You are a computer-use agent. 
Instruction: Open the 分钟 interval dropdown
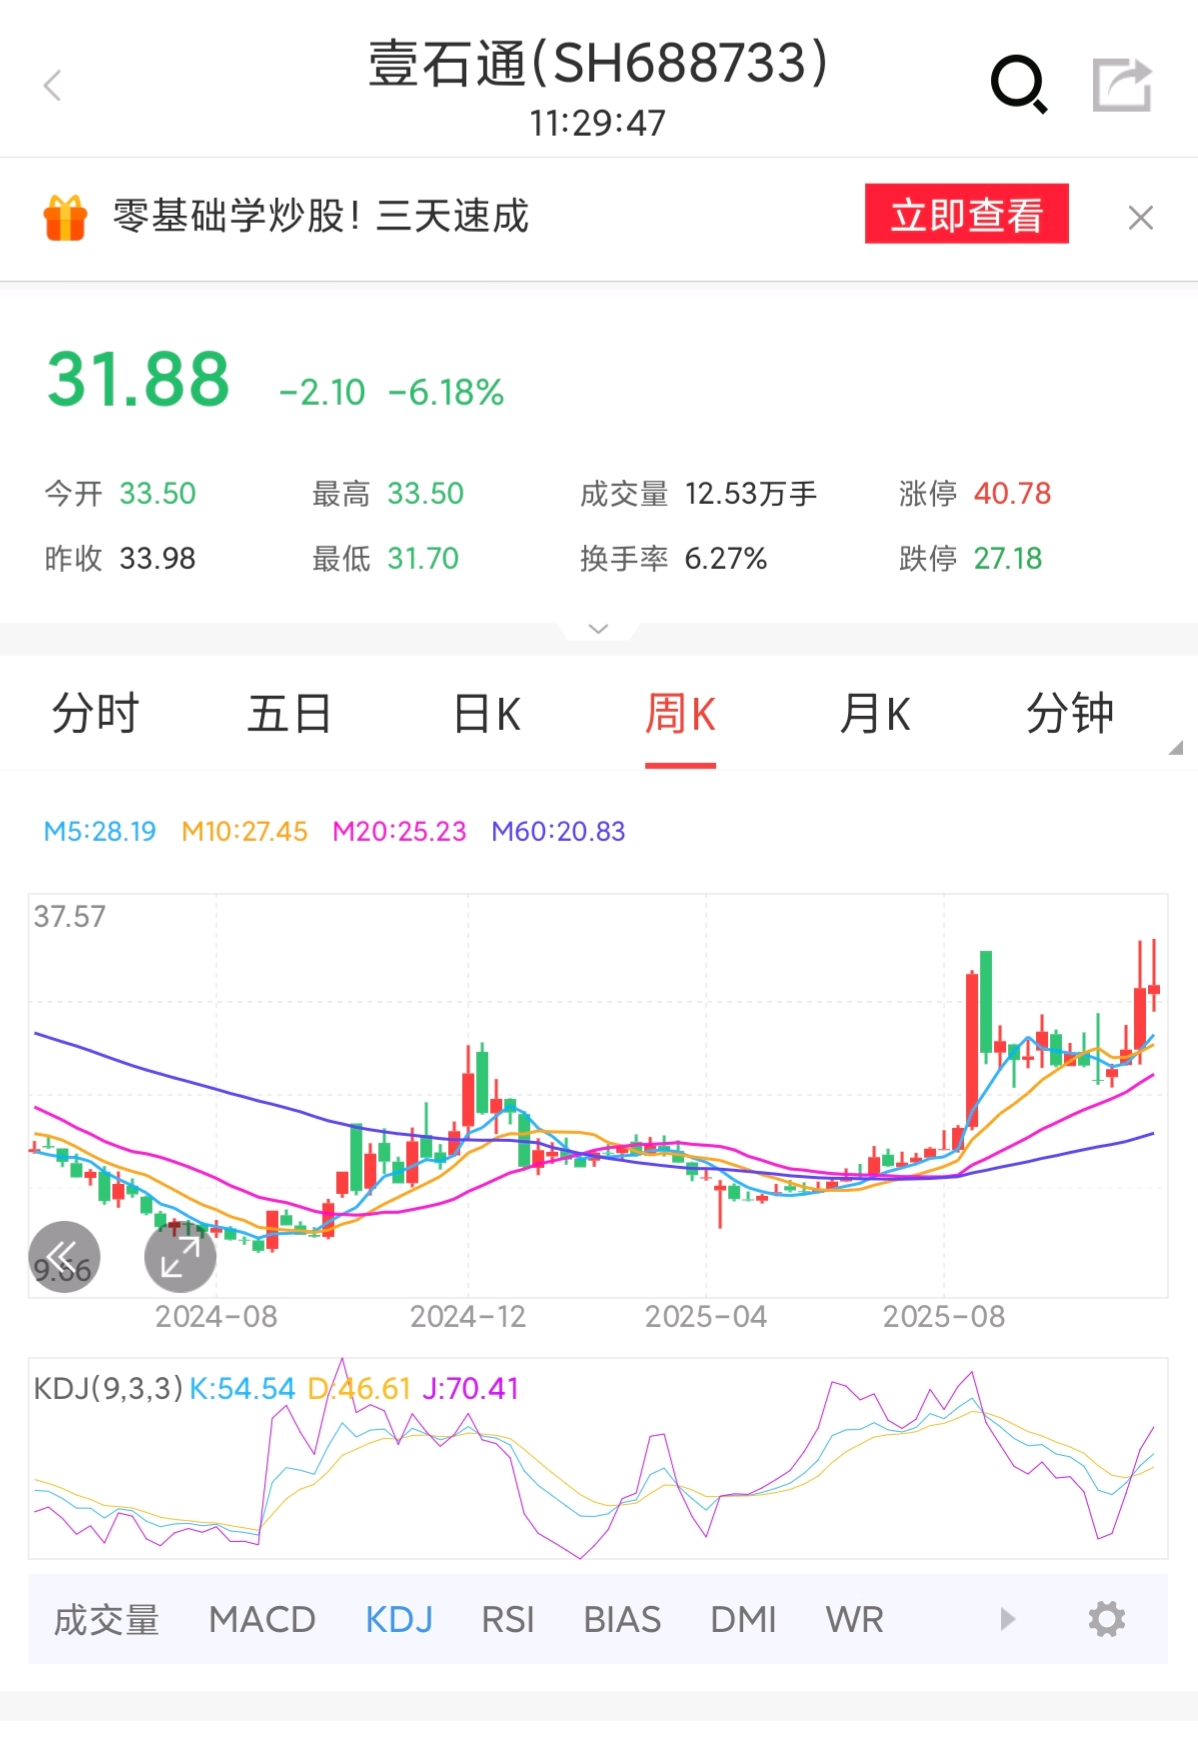click(1070, 714)
